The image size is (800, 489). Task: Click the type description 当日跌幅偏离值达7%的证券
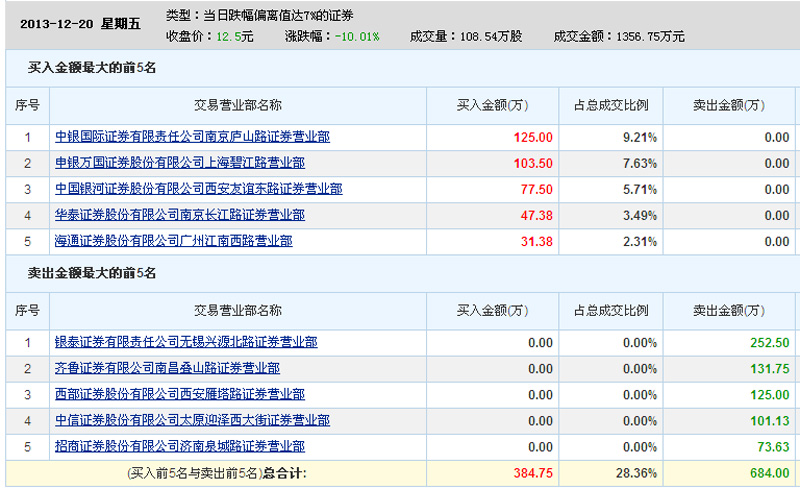279,16
